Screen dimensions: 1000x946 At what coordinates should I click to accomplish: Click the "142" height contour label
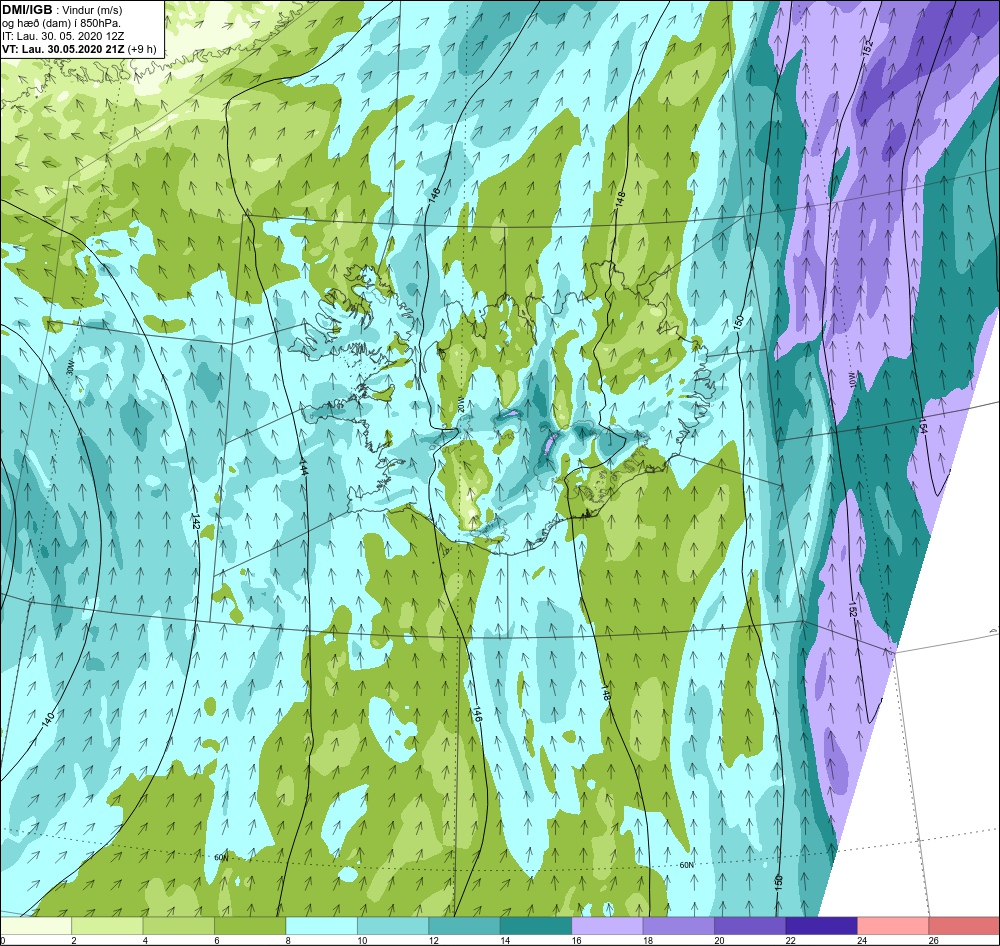point(196,521)
